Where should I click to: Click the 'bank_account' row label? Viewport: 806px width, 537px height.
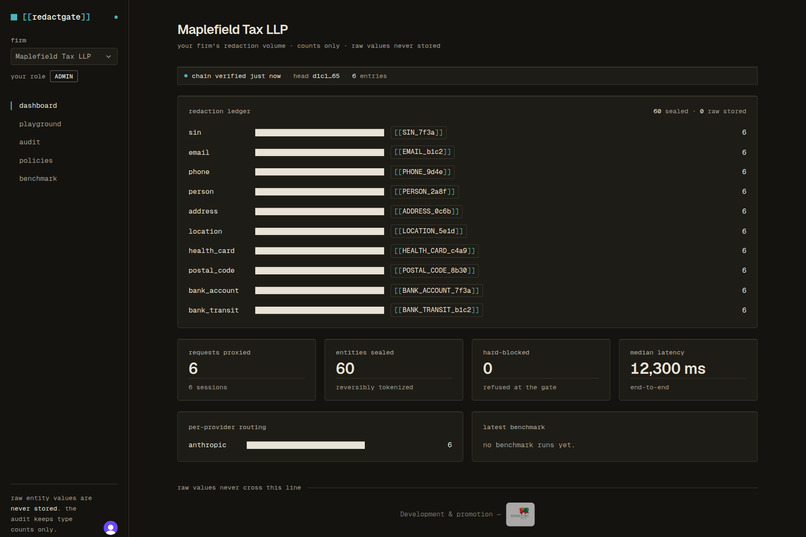pos(213,290)
